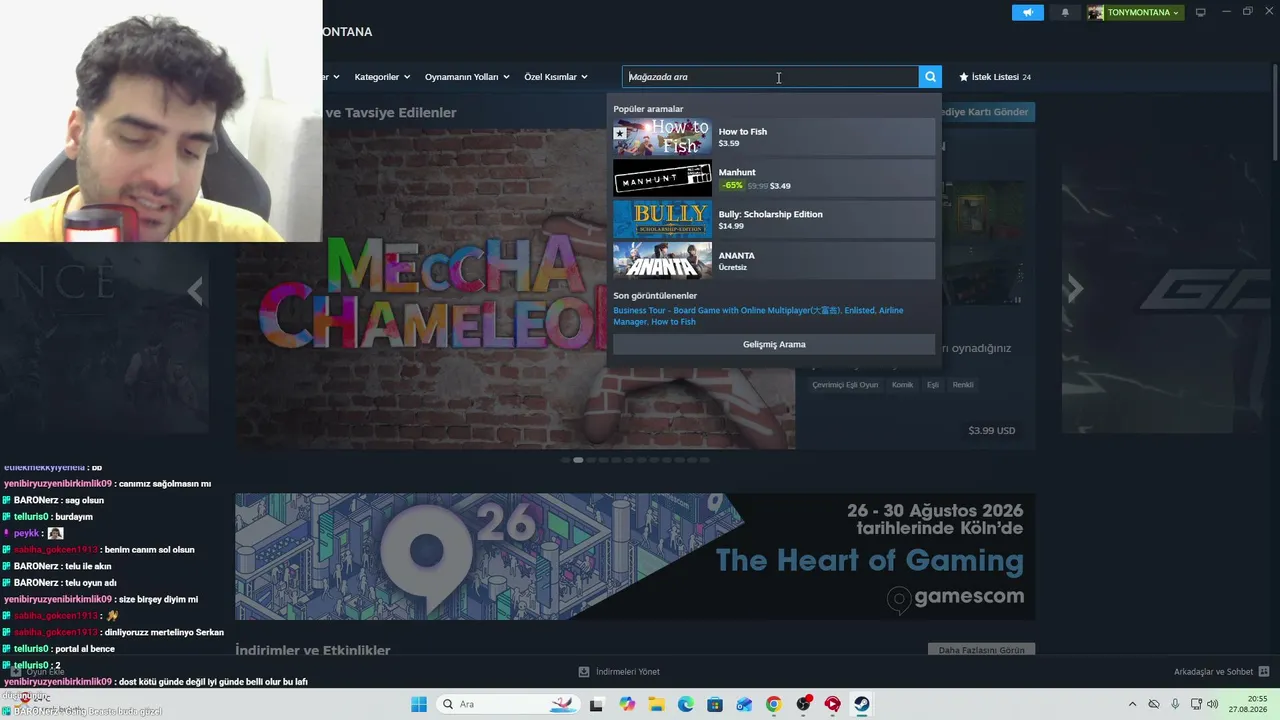This screenshot has width=1280, height=720.
Task: Click the blue magnifier search button
Action: pos(930,77)
